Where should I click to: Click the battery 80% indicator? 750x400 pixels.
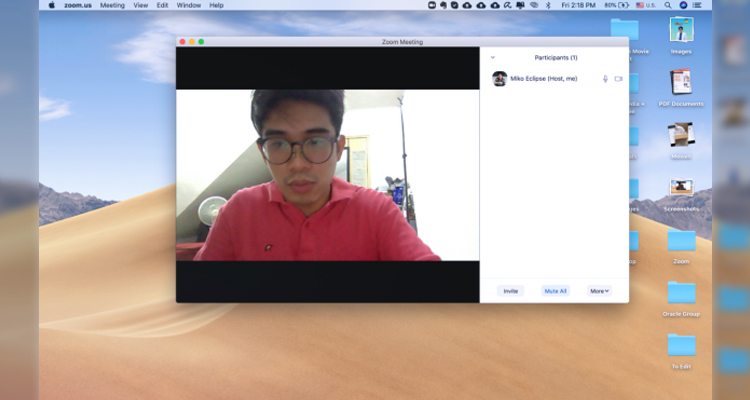(617, 5)
